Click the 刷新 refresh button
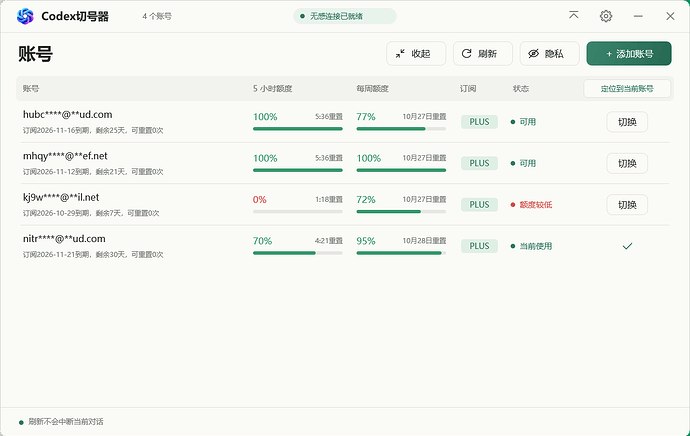 point(483,54)
